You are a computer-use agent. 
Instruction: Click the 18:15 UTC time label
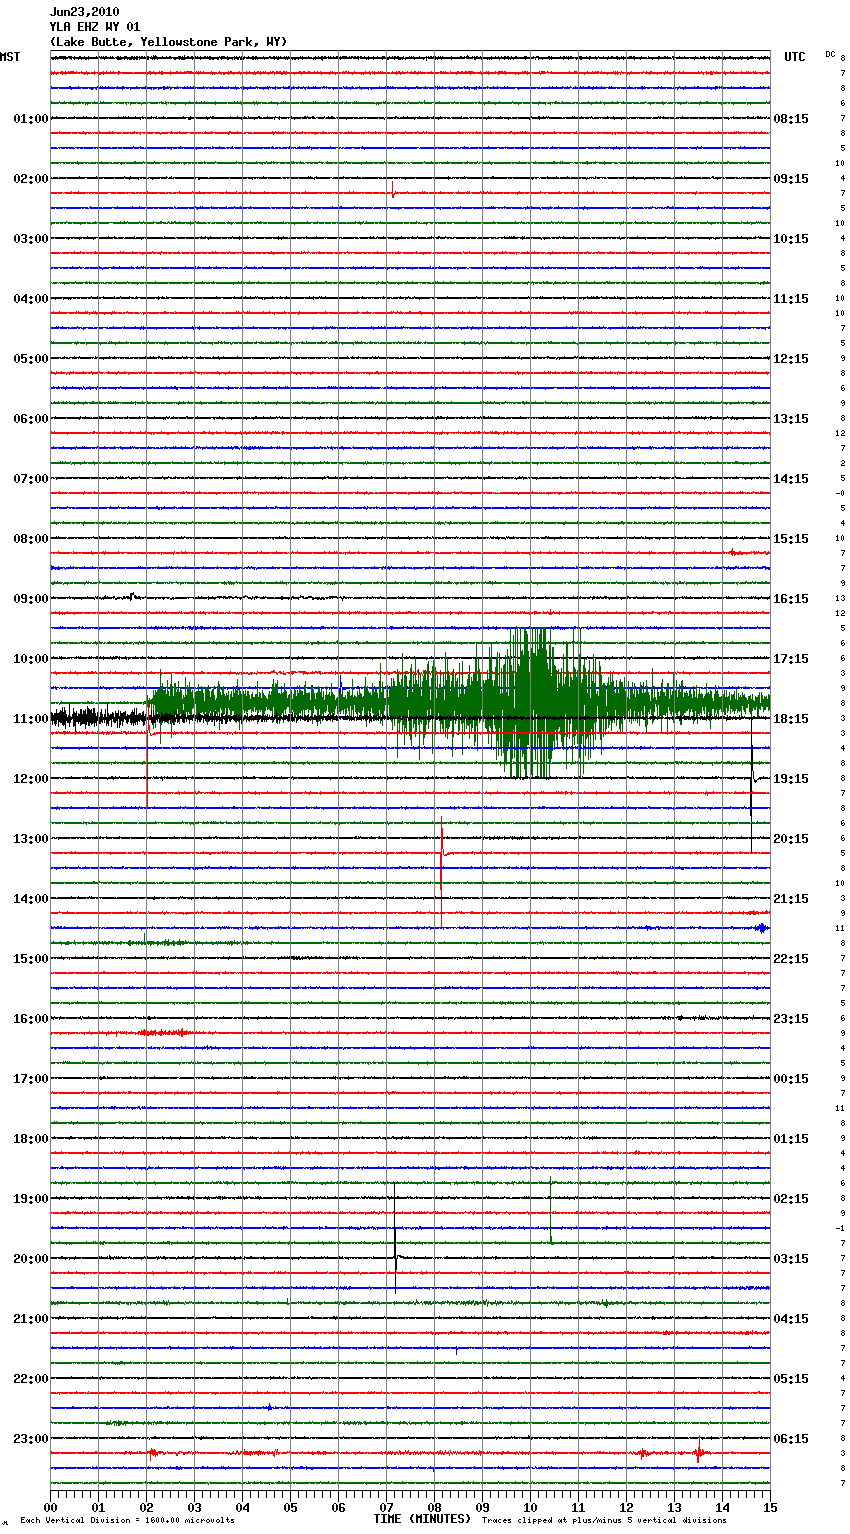click(791, 719)
